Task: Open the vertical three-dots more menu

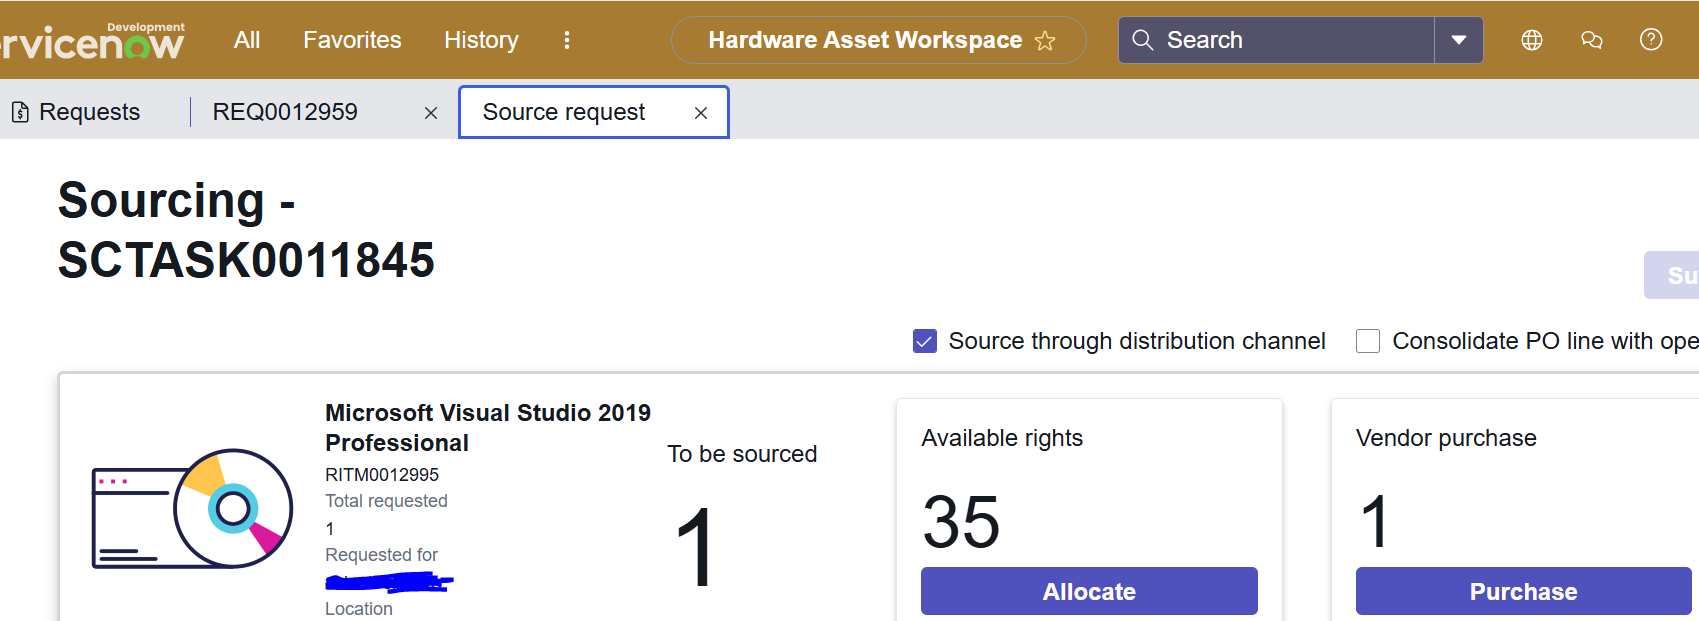Action: (567, 40)
